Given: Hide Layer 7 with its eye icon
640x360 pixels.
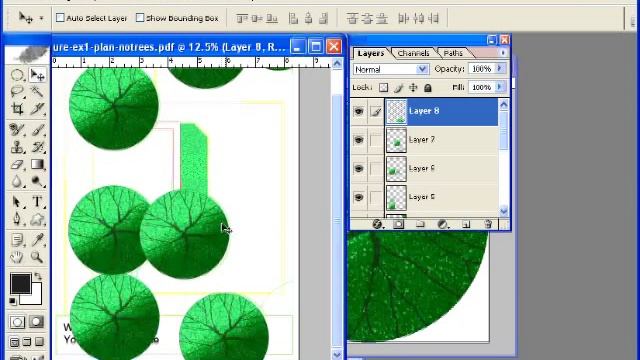Looking at the screenshot, I should coord(359,140).
